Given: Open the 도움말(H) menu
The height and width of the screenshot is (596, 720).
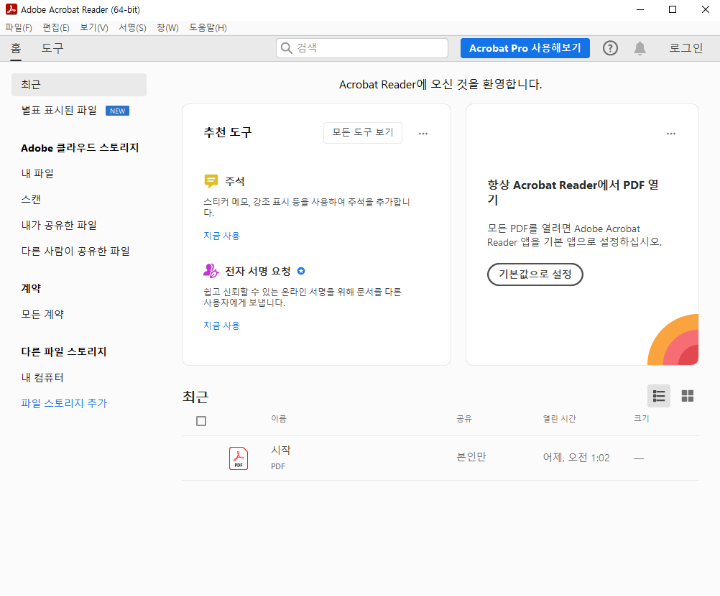Looking at the screenshot, I should pyautogui.click(x=208, y=28).
